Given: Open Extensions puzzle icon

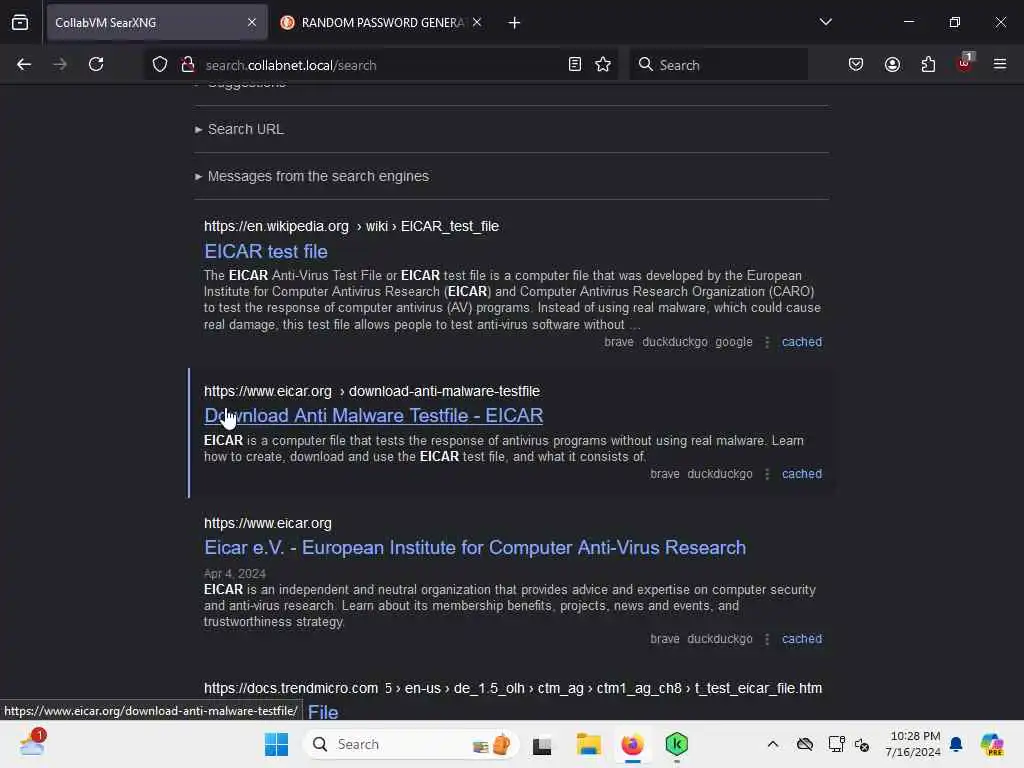Looking at the screenshot, I should (x=928, y=65).
